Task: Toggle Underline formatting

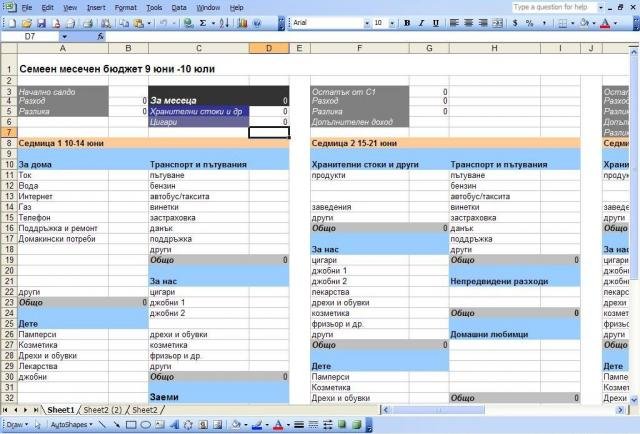Action: coord(435,22)
